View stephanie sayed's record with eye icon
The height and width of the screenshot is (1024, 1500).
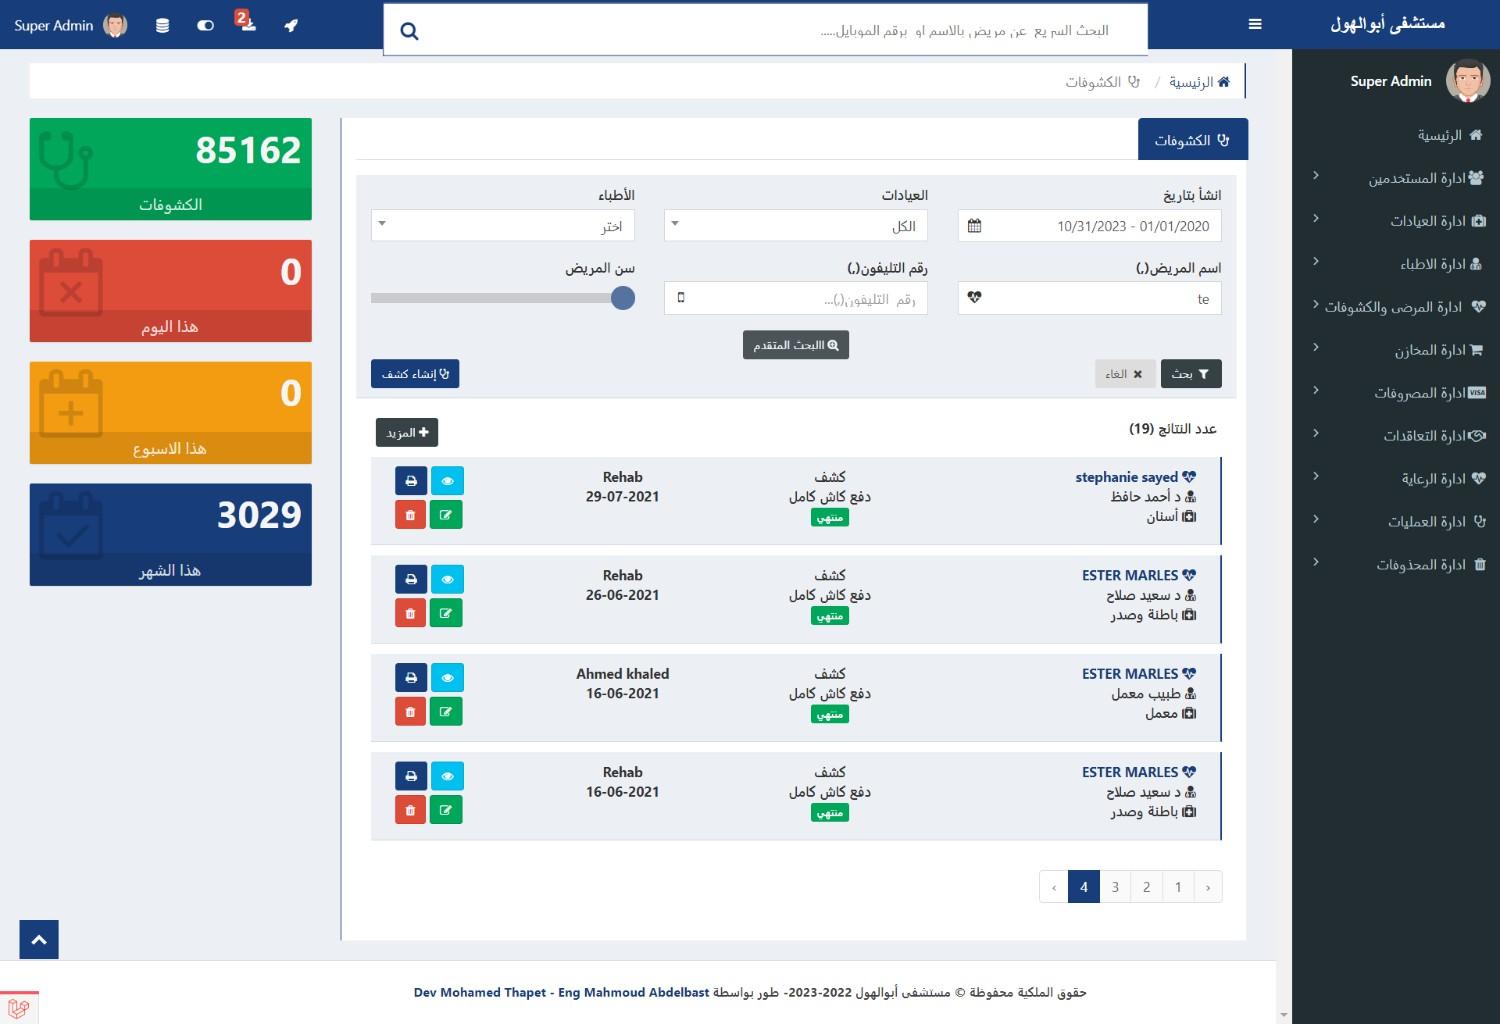447,481
